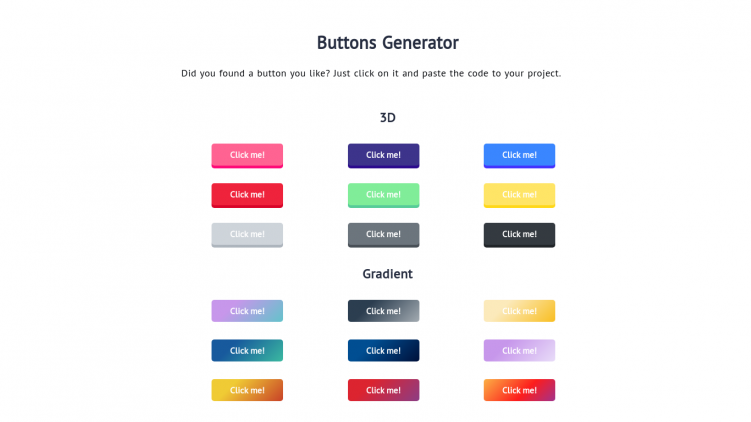Click the red 3D button
Screen dimensions: 751x422
(x=247, y=194)
